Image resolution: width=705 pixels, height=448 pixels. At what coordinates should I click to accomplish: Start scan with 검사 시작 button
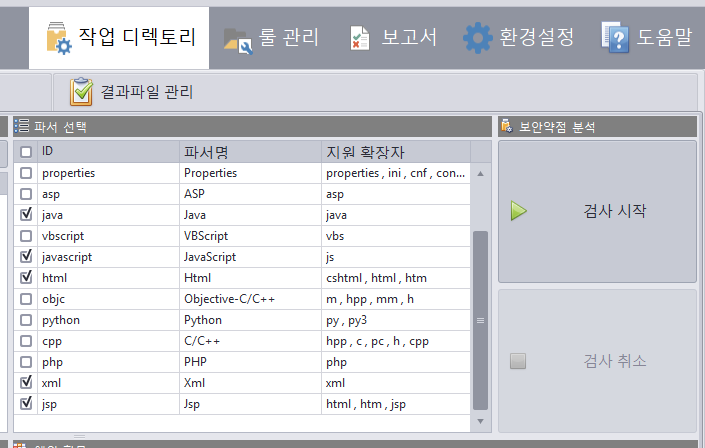tap(598, 211)
